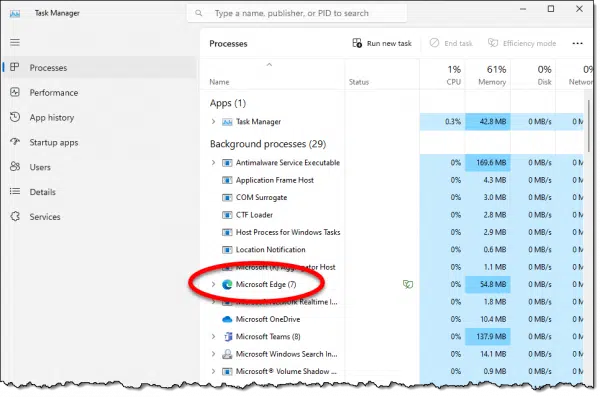Click the Efficiency mode leaf icon in toolbar
This screenshot has height=397, width=600.
click(x=493, y=43)
